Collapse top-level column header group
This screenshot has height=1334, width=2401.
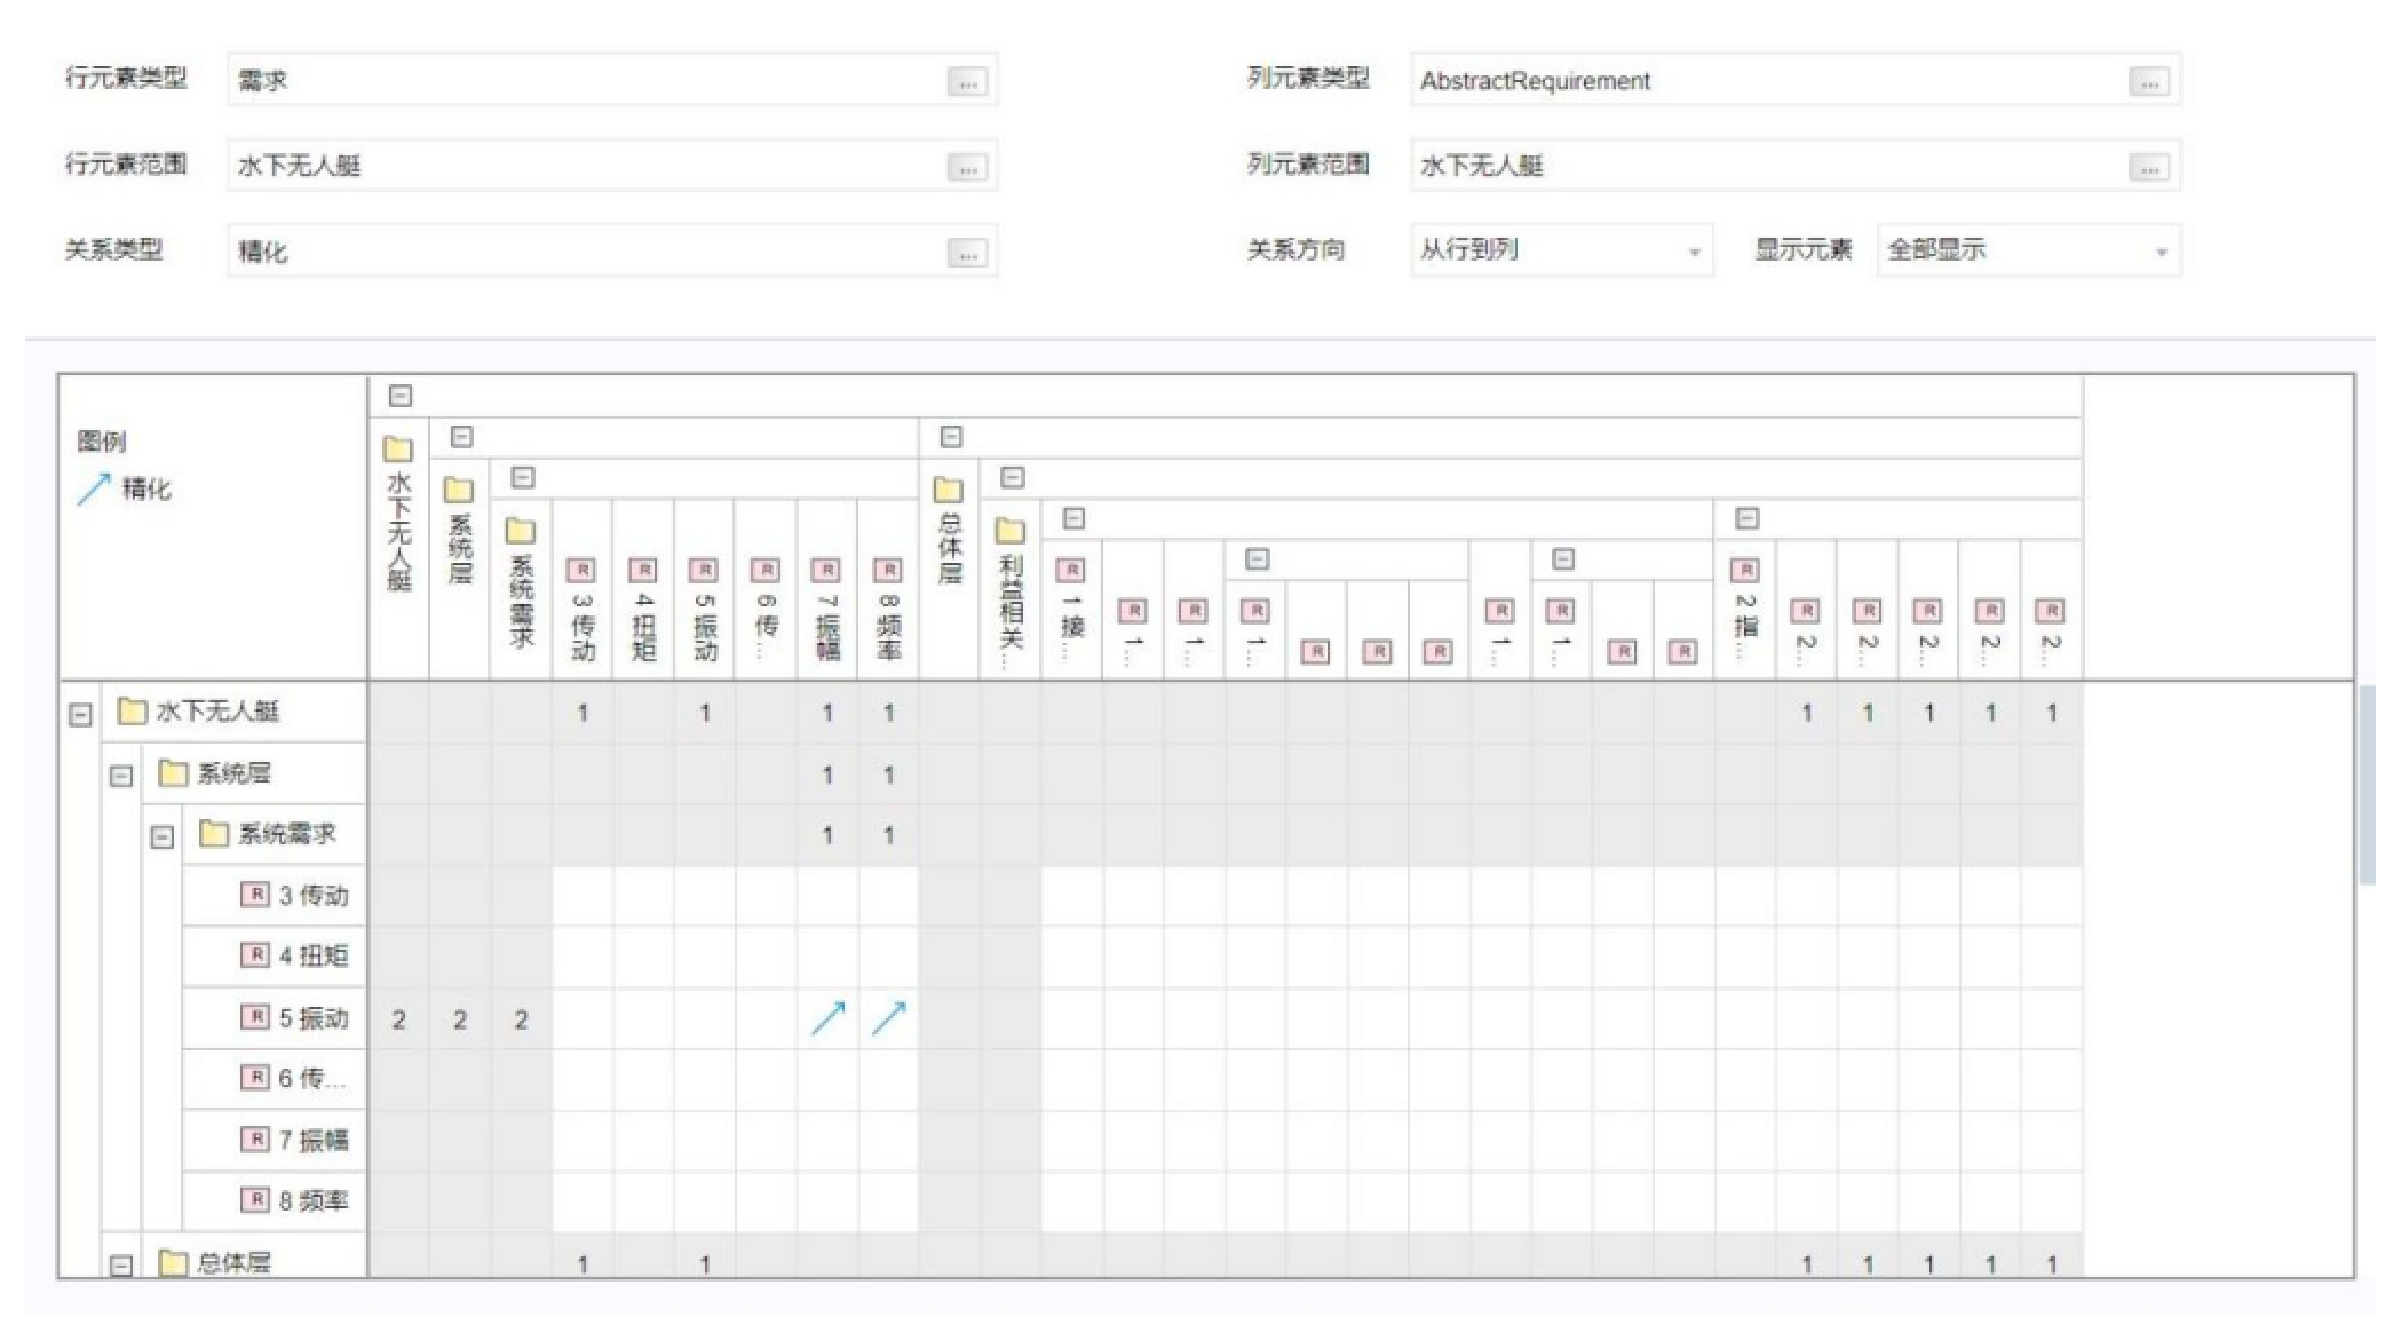pyautogui.click(x=400, y=396)
